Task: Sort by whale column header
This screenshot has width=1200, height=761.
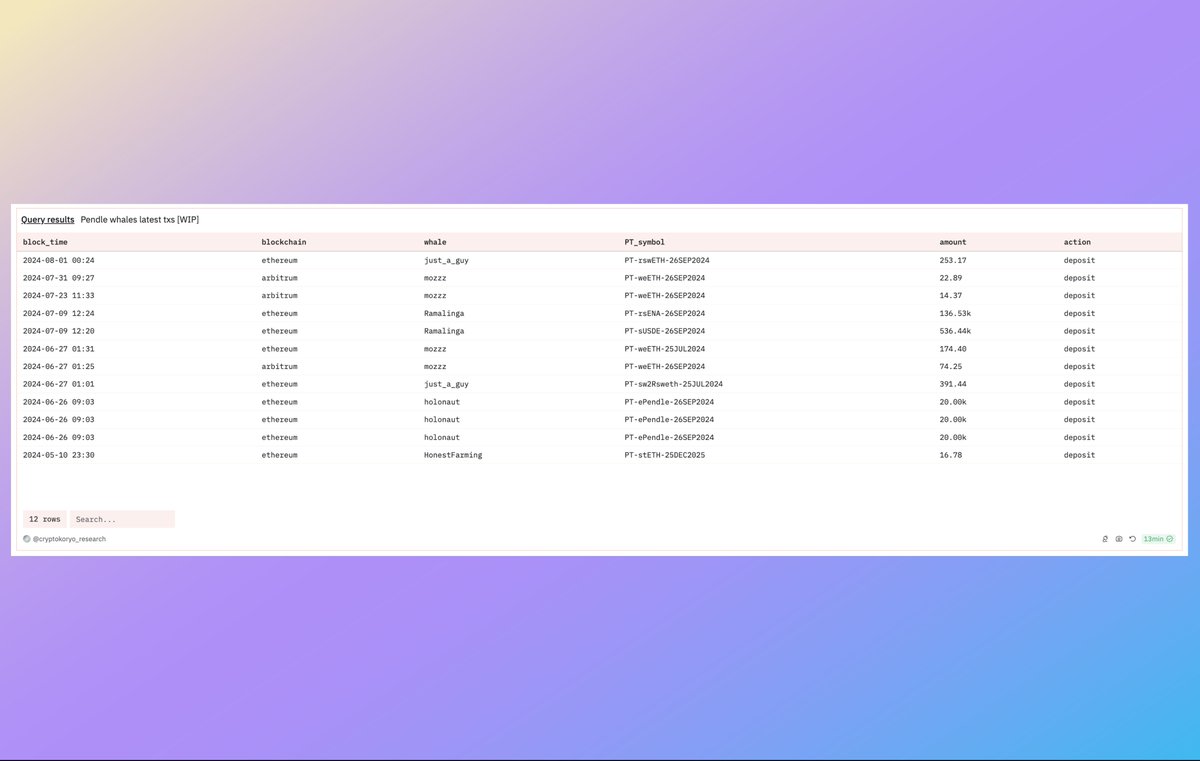Action: click(435, 242)
